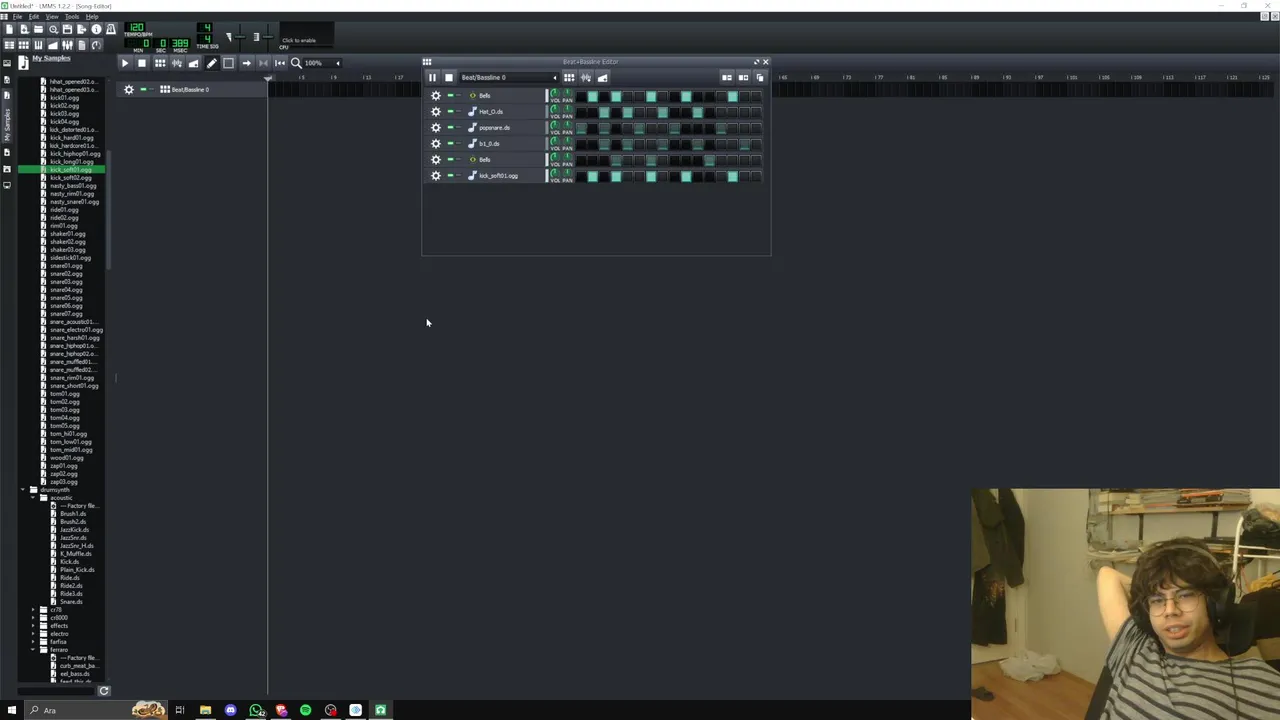Open settings gear of kick_soft01.ogg track

436,175
